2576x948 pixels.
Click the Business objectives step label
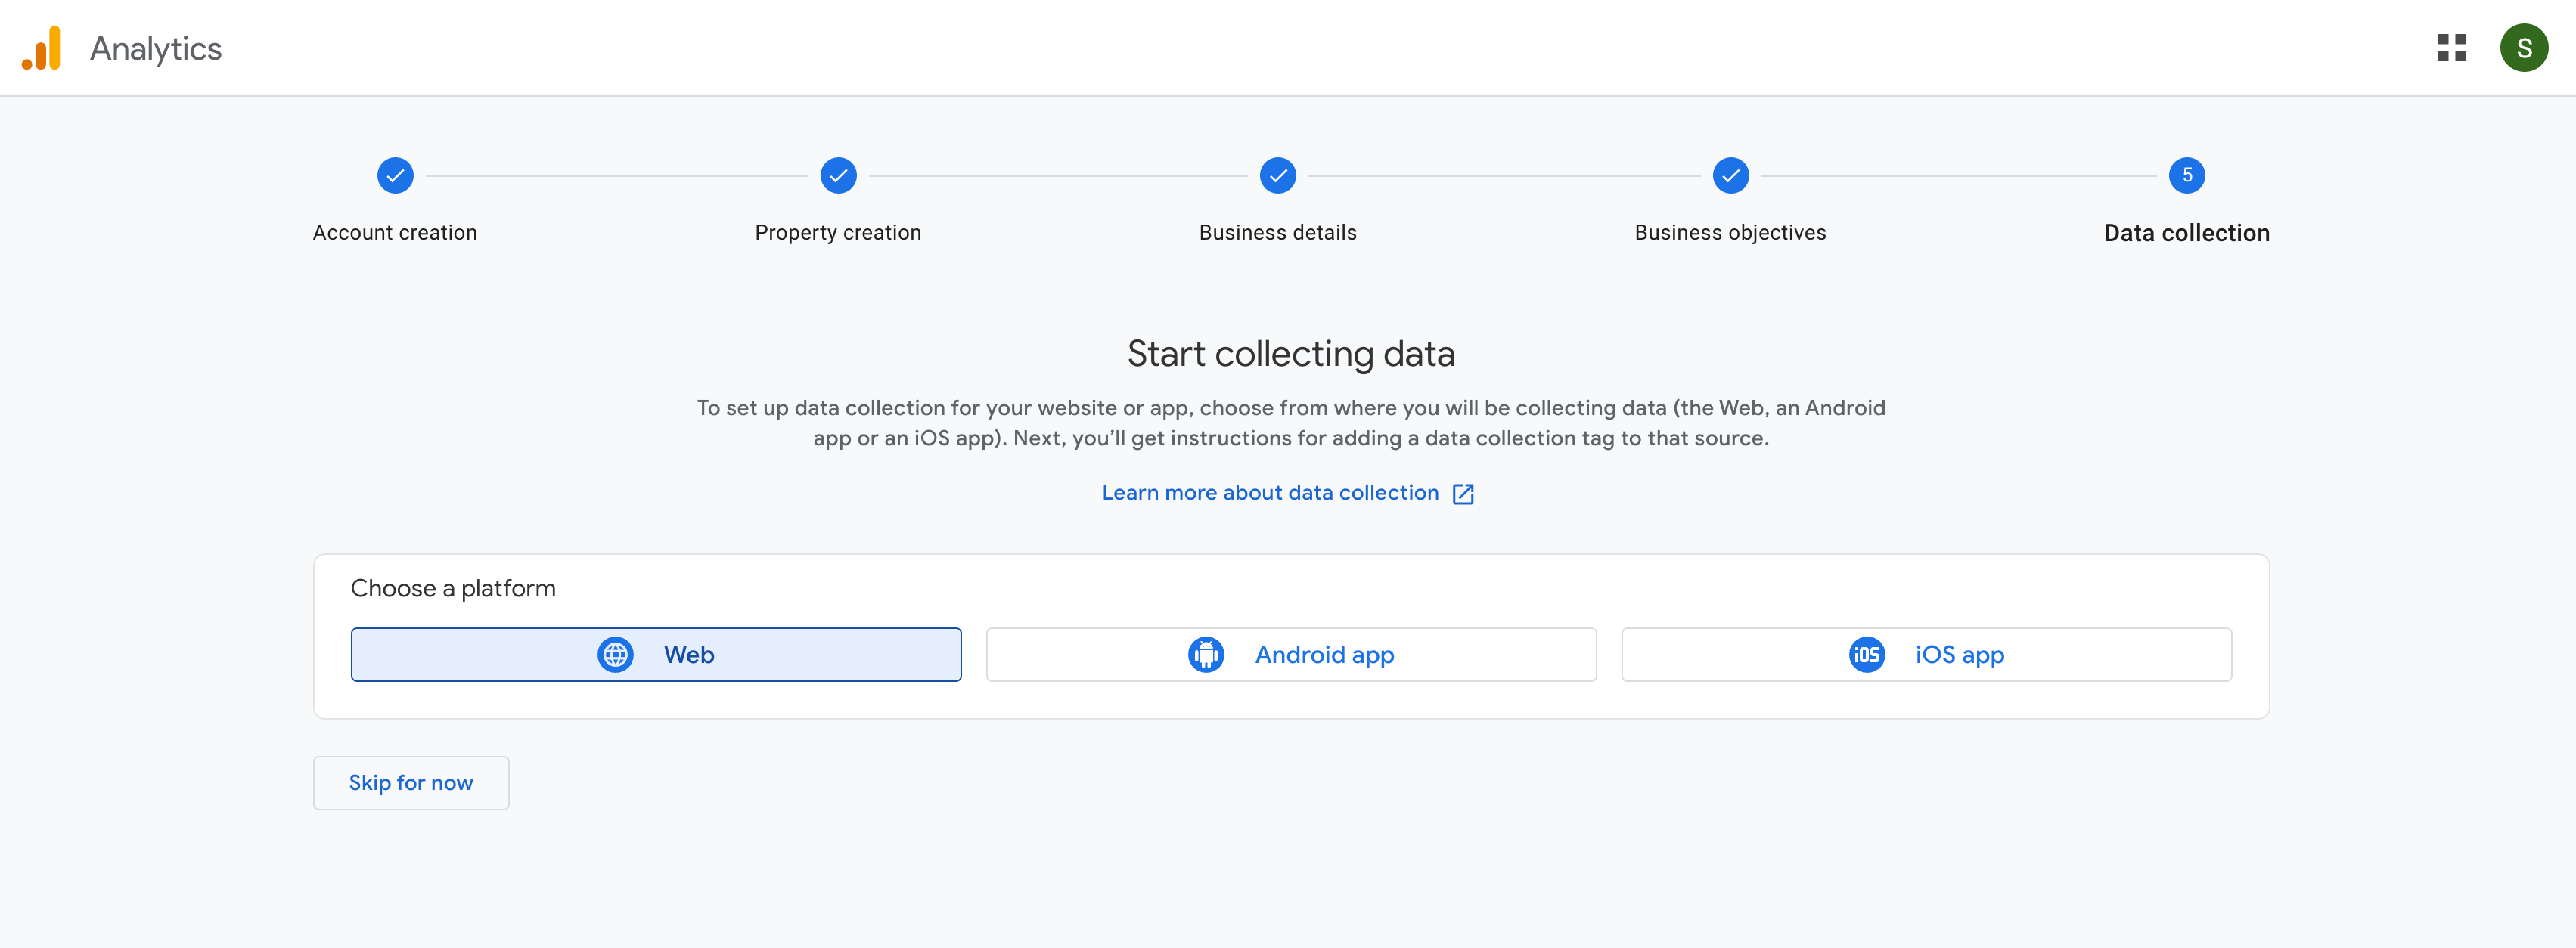[x=1730, y=231]
